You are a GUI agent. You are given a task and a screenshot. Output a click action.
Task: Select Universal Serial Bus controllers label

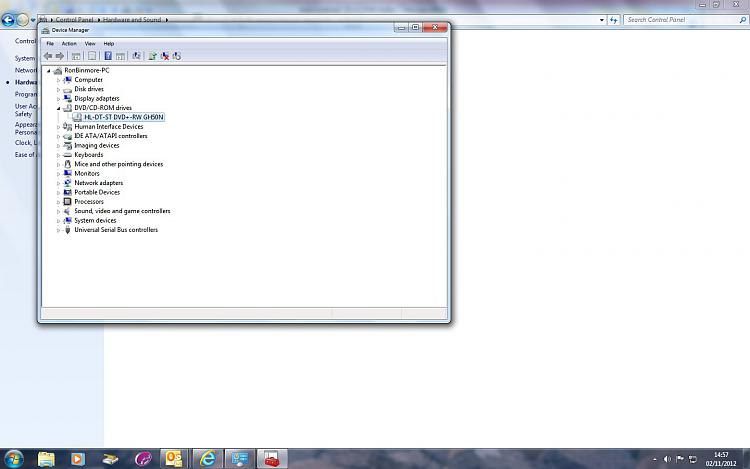point(116,230)
